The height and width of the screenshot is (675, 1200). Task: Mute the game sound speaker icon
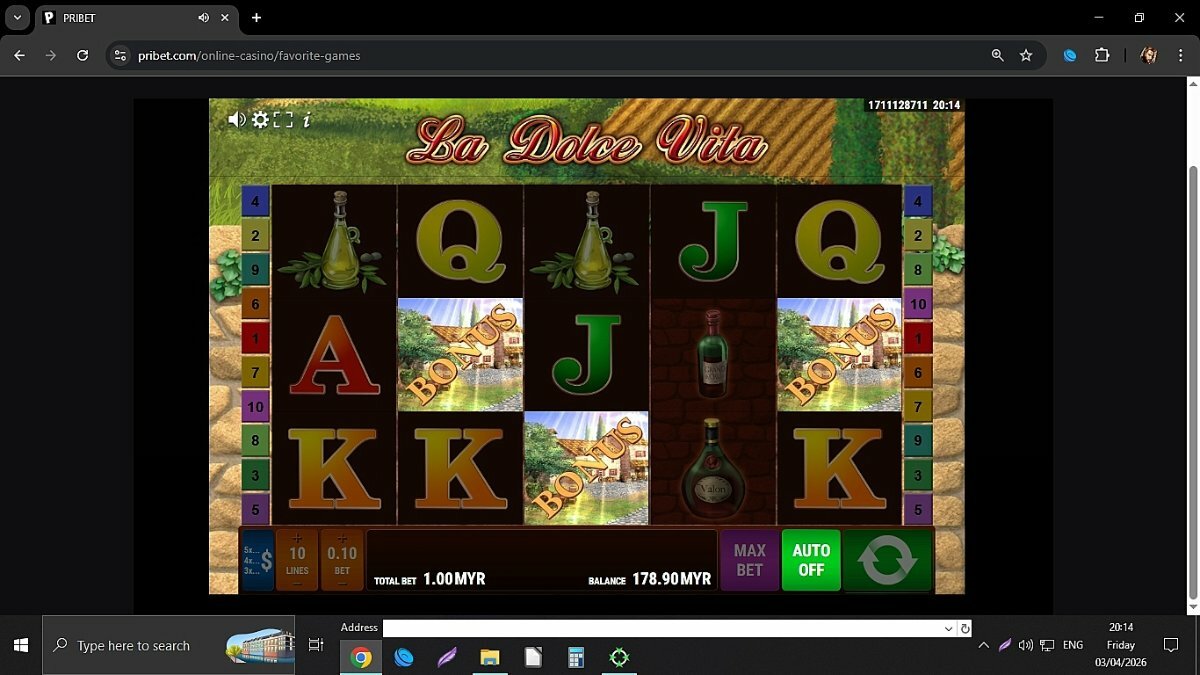coord(236,120)
